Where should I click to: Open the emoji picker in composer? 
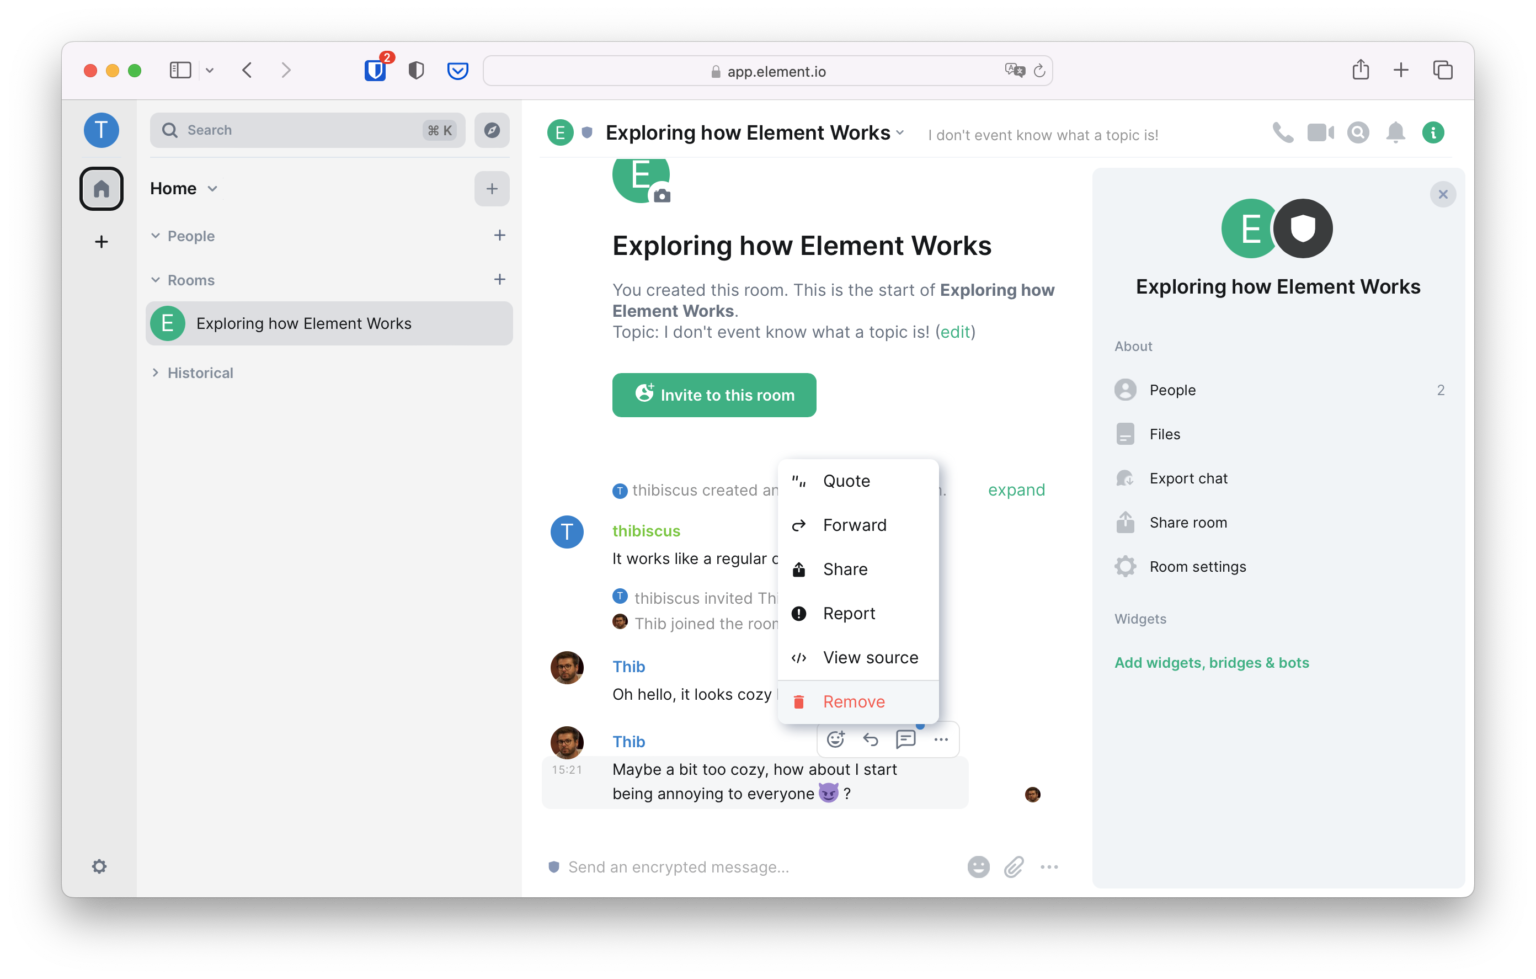pyautogui.click(x=978, y=867)
